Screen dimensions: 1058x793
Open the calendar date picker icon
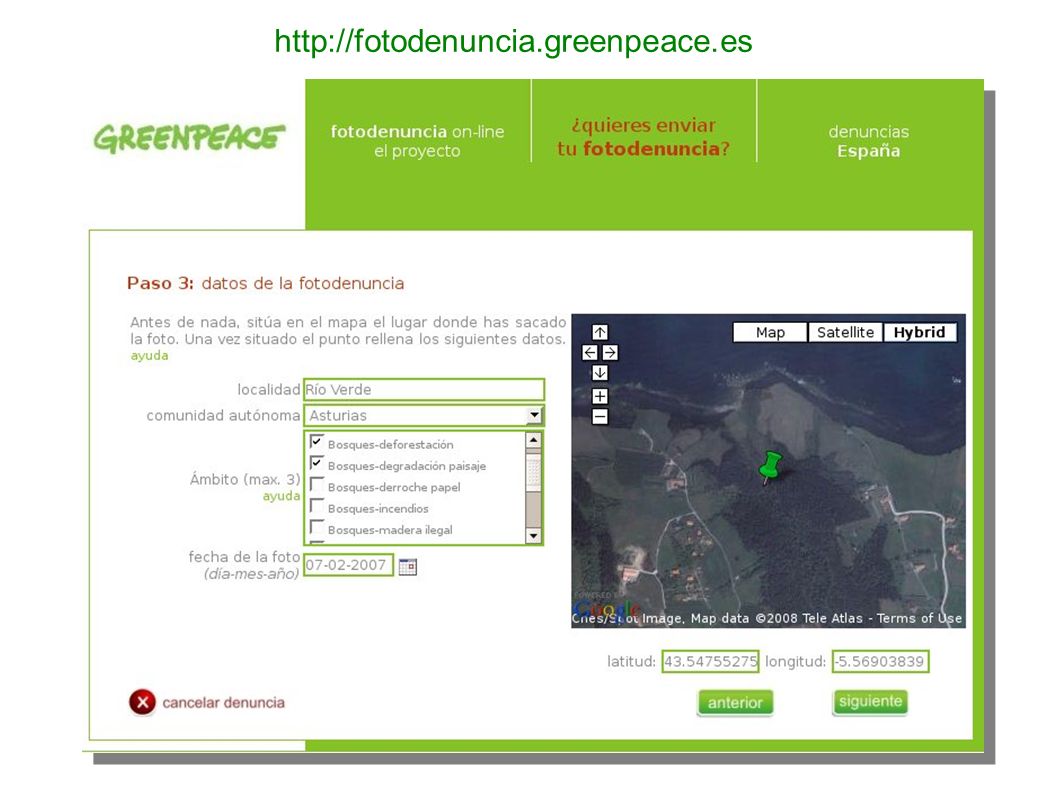408,566
